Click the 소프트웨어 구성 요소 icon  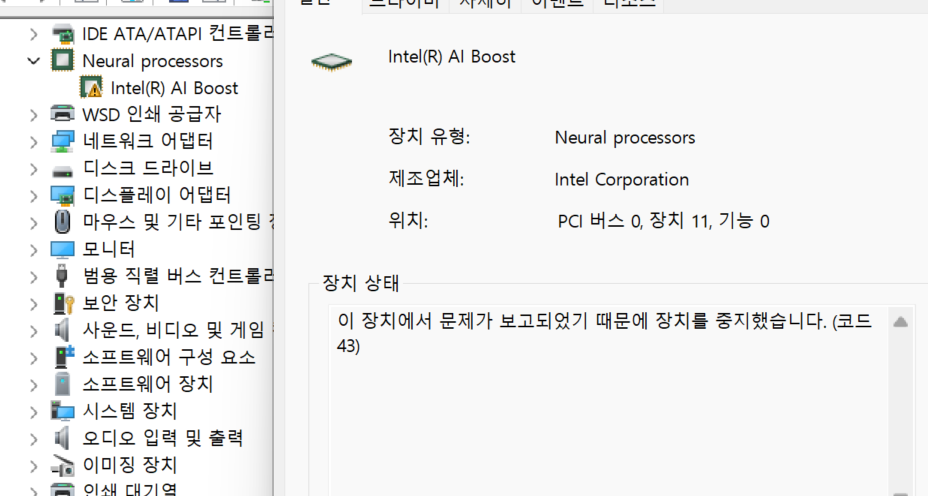coord(64,357)
